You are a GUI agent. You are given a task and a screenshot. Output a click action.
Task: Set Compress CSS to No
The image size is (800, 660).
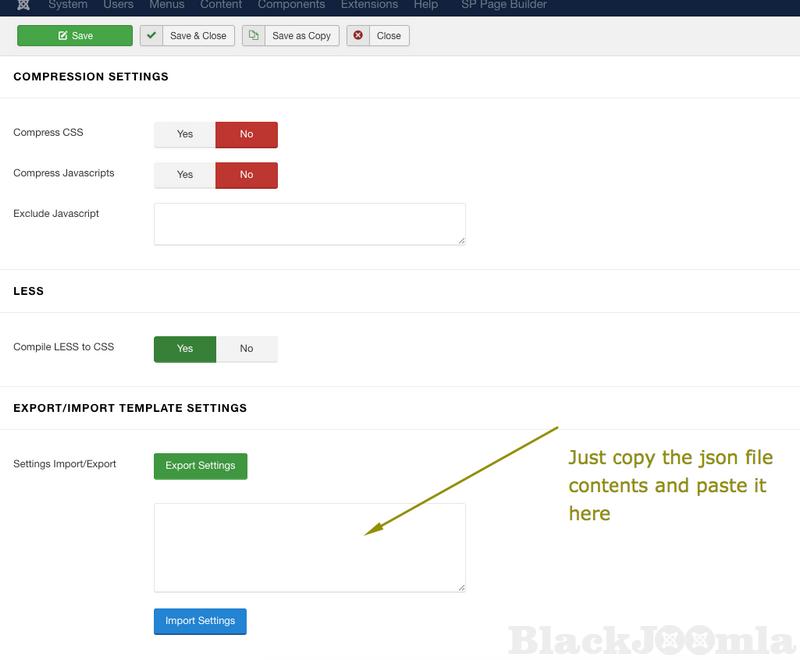(246, 134)
